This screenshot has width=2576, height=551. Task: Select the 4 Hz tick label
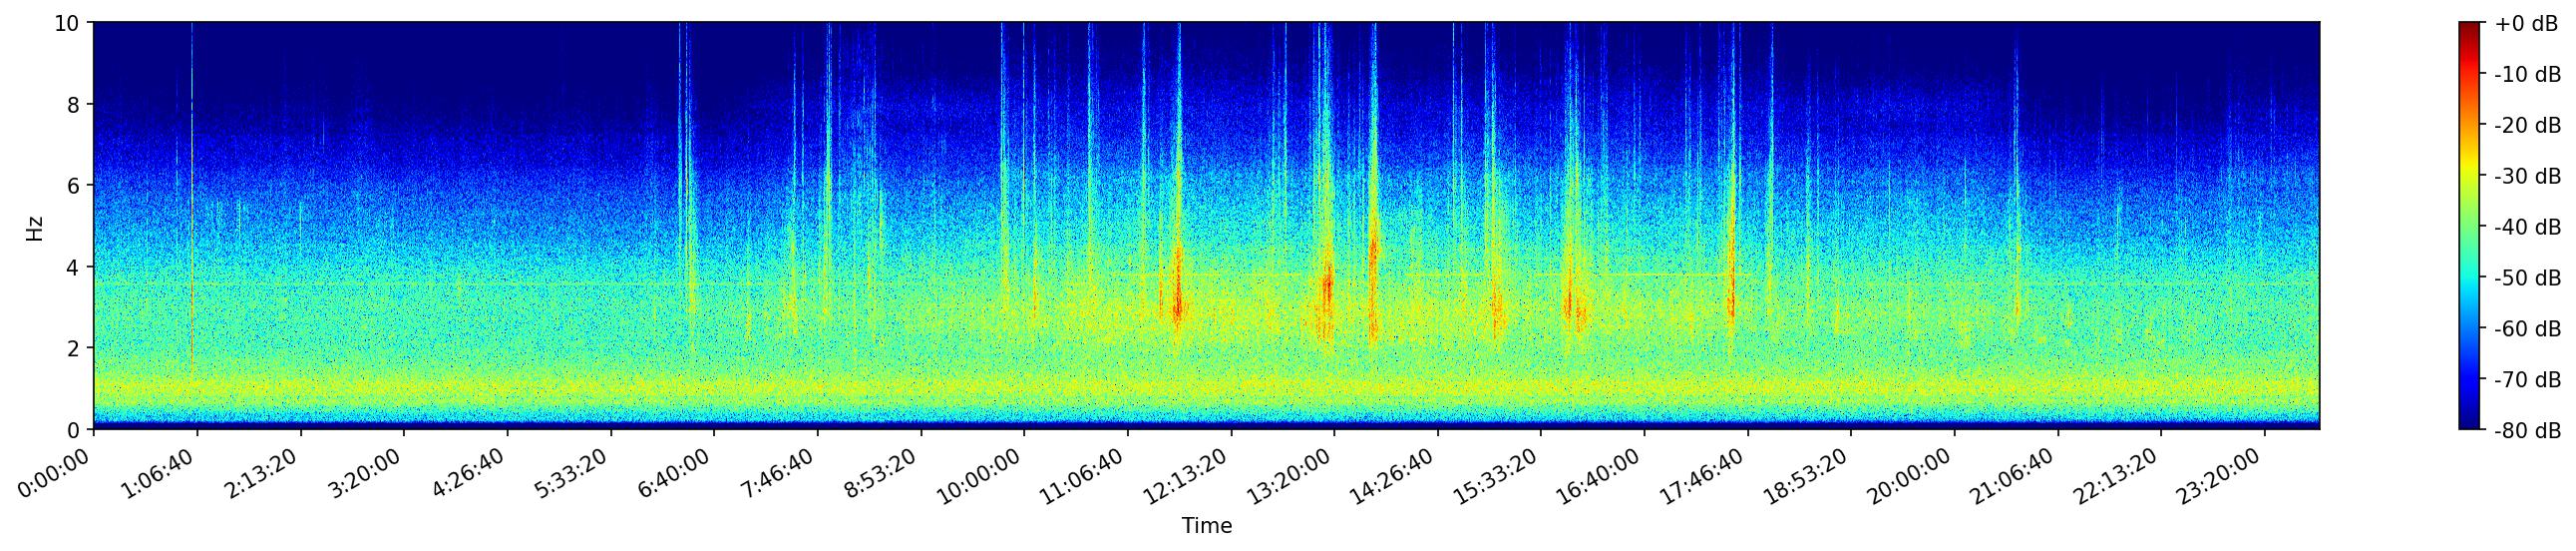[75, 267]
